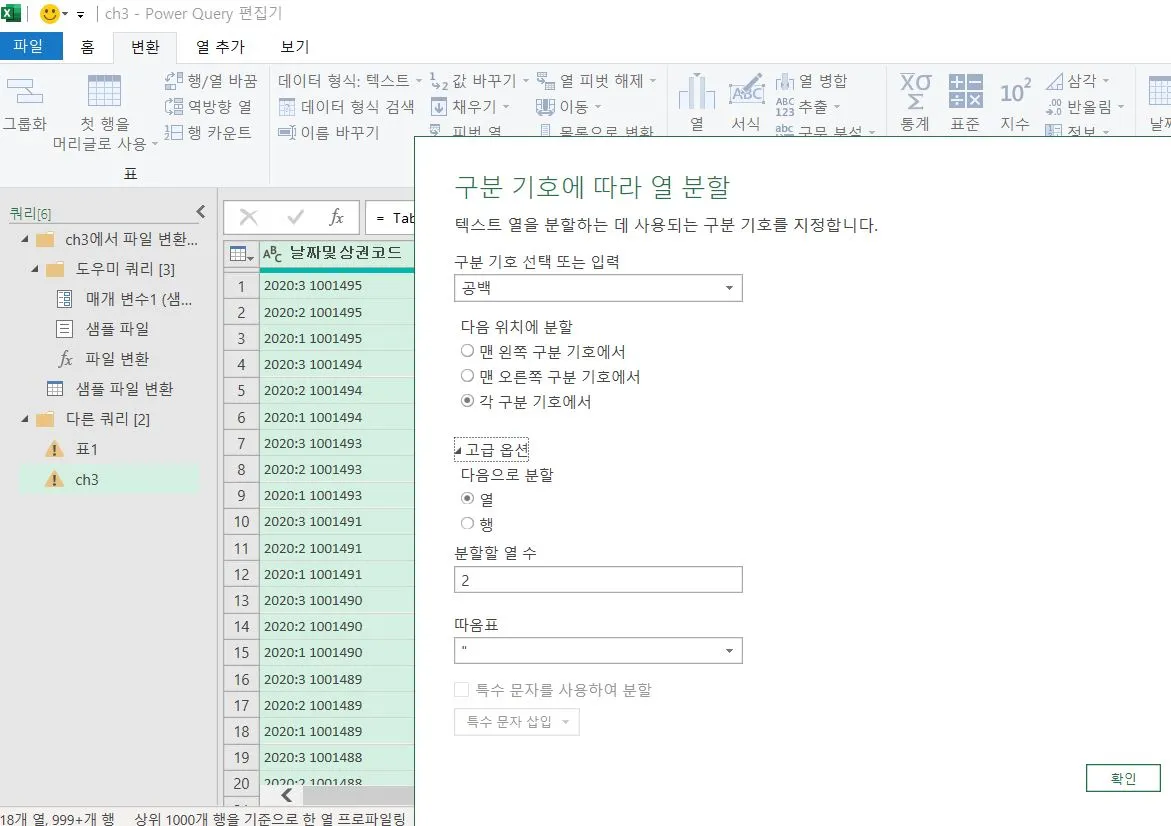1171x826 pixels.
Task: Click the formula bar cancel X icon
Action: pyautogui.click(x=249, y=217)
